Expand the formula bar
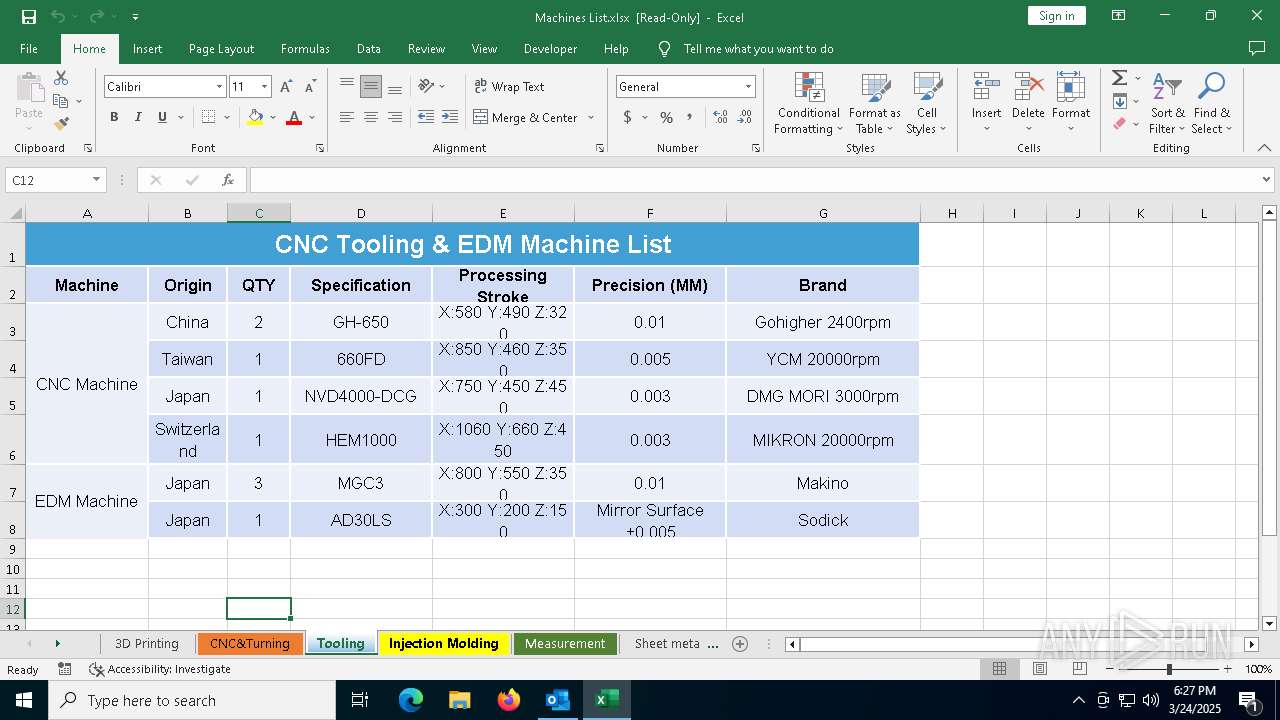This screenshot has width=1280, height=720. tap(1268, 180)
